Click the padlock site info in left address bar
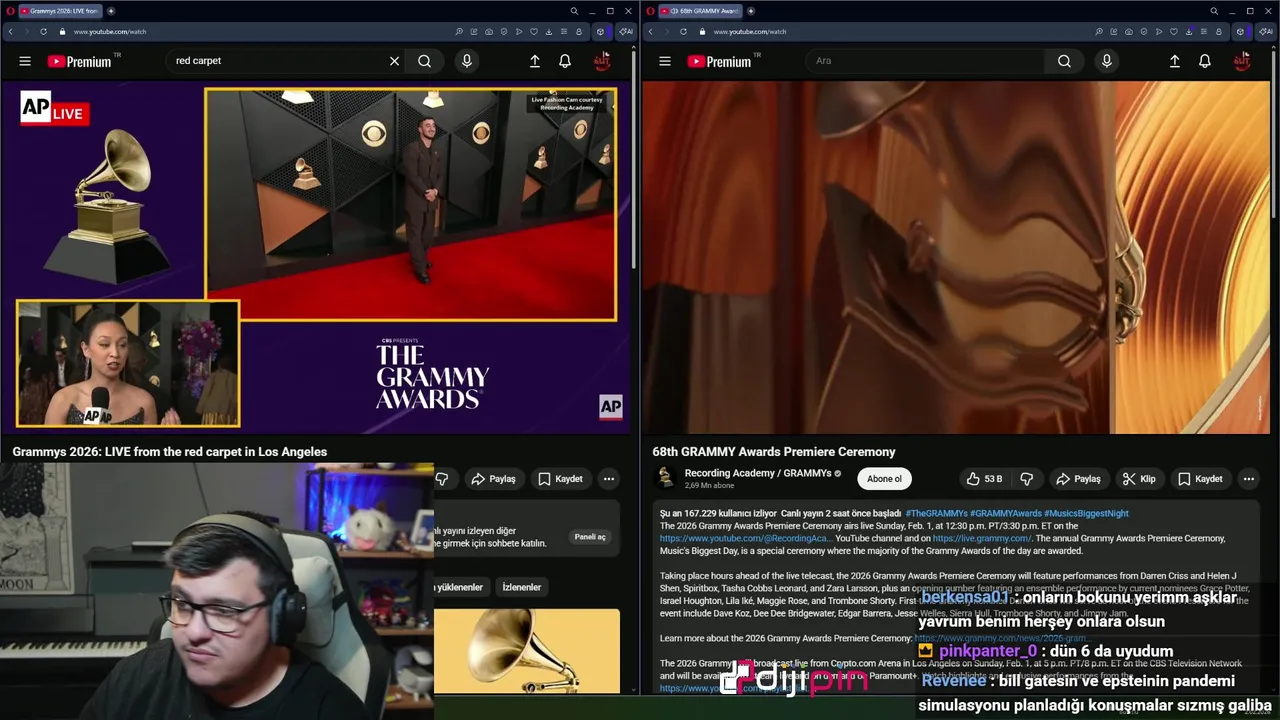The height and width of the screenshot is (720, 1280). 62,31
